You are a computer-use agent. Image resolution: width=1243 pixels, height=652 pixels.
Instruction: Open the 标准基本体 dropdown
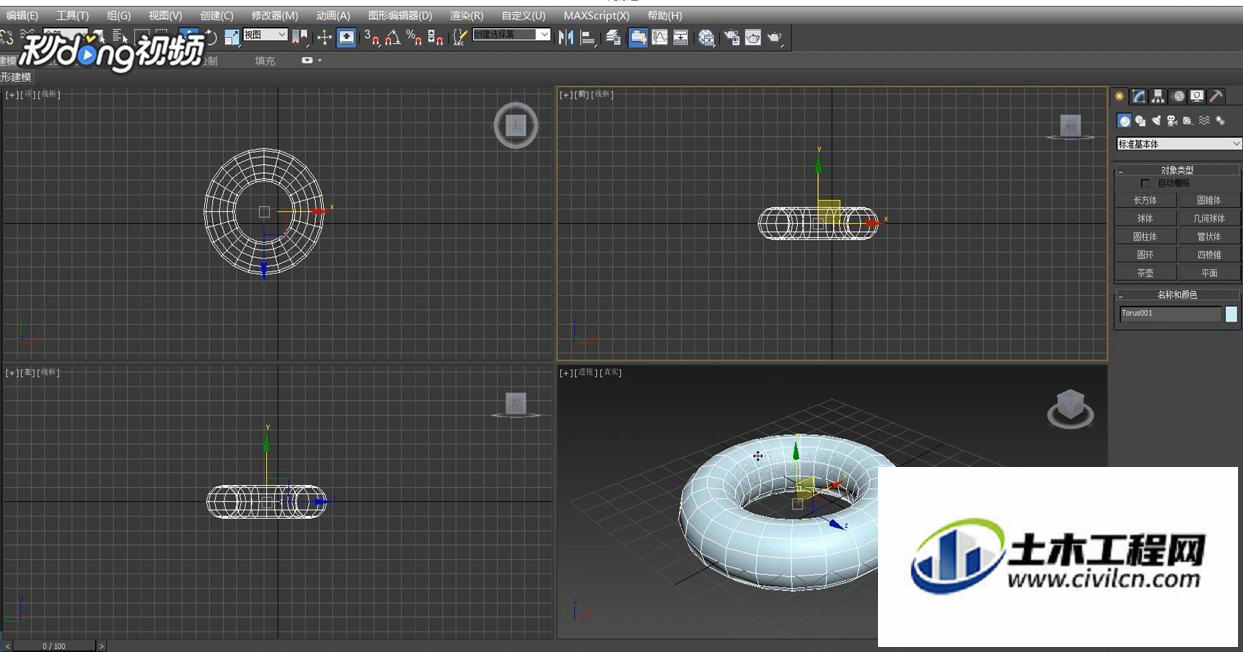coord(1179,144)
